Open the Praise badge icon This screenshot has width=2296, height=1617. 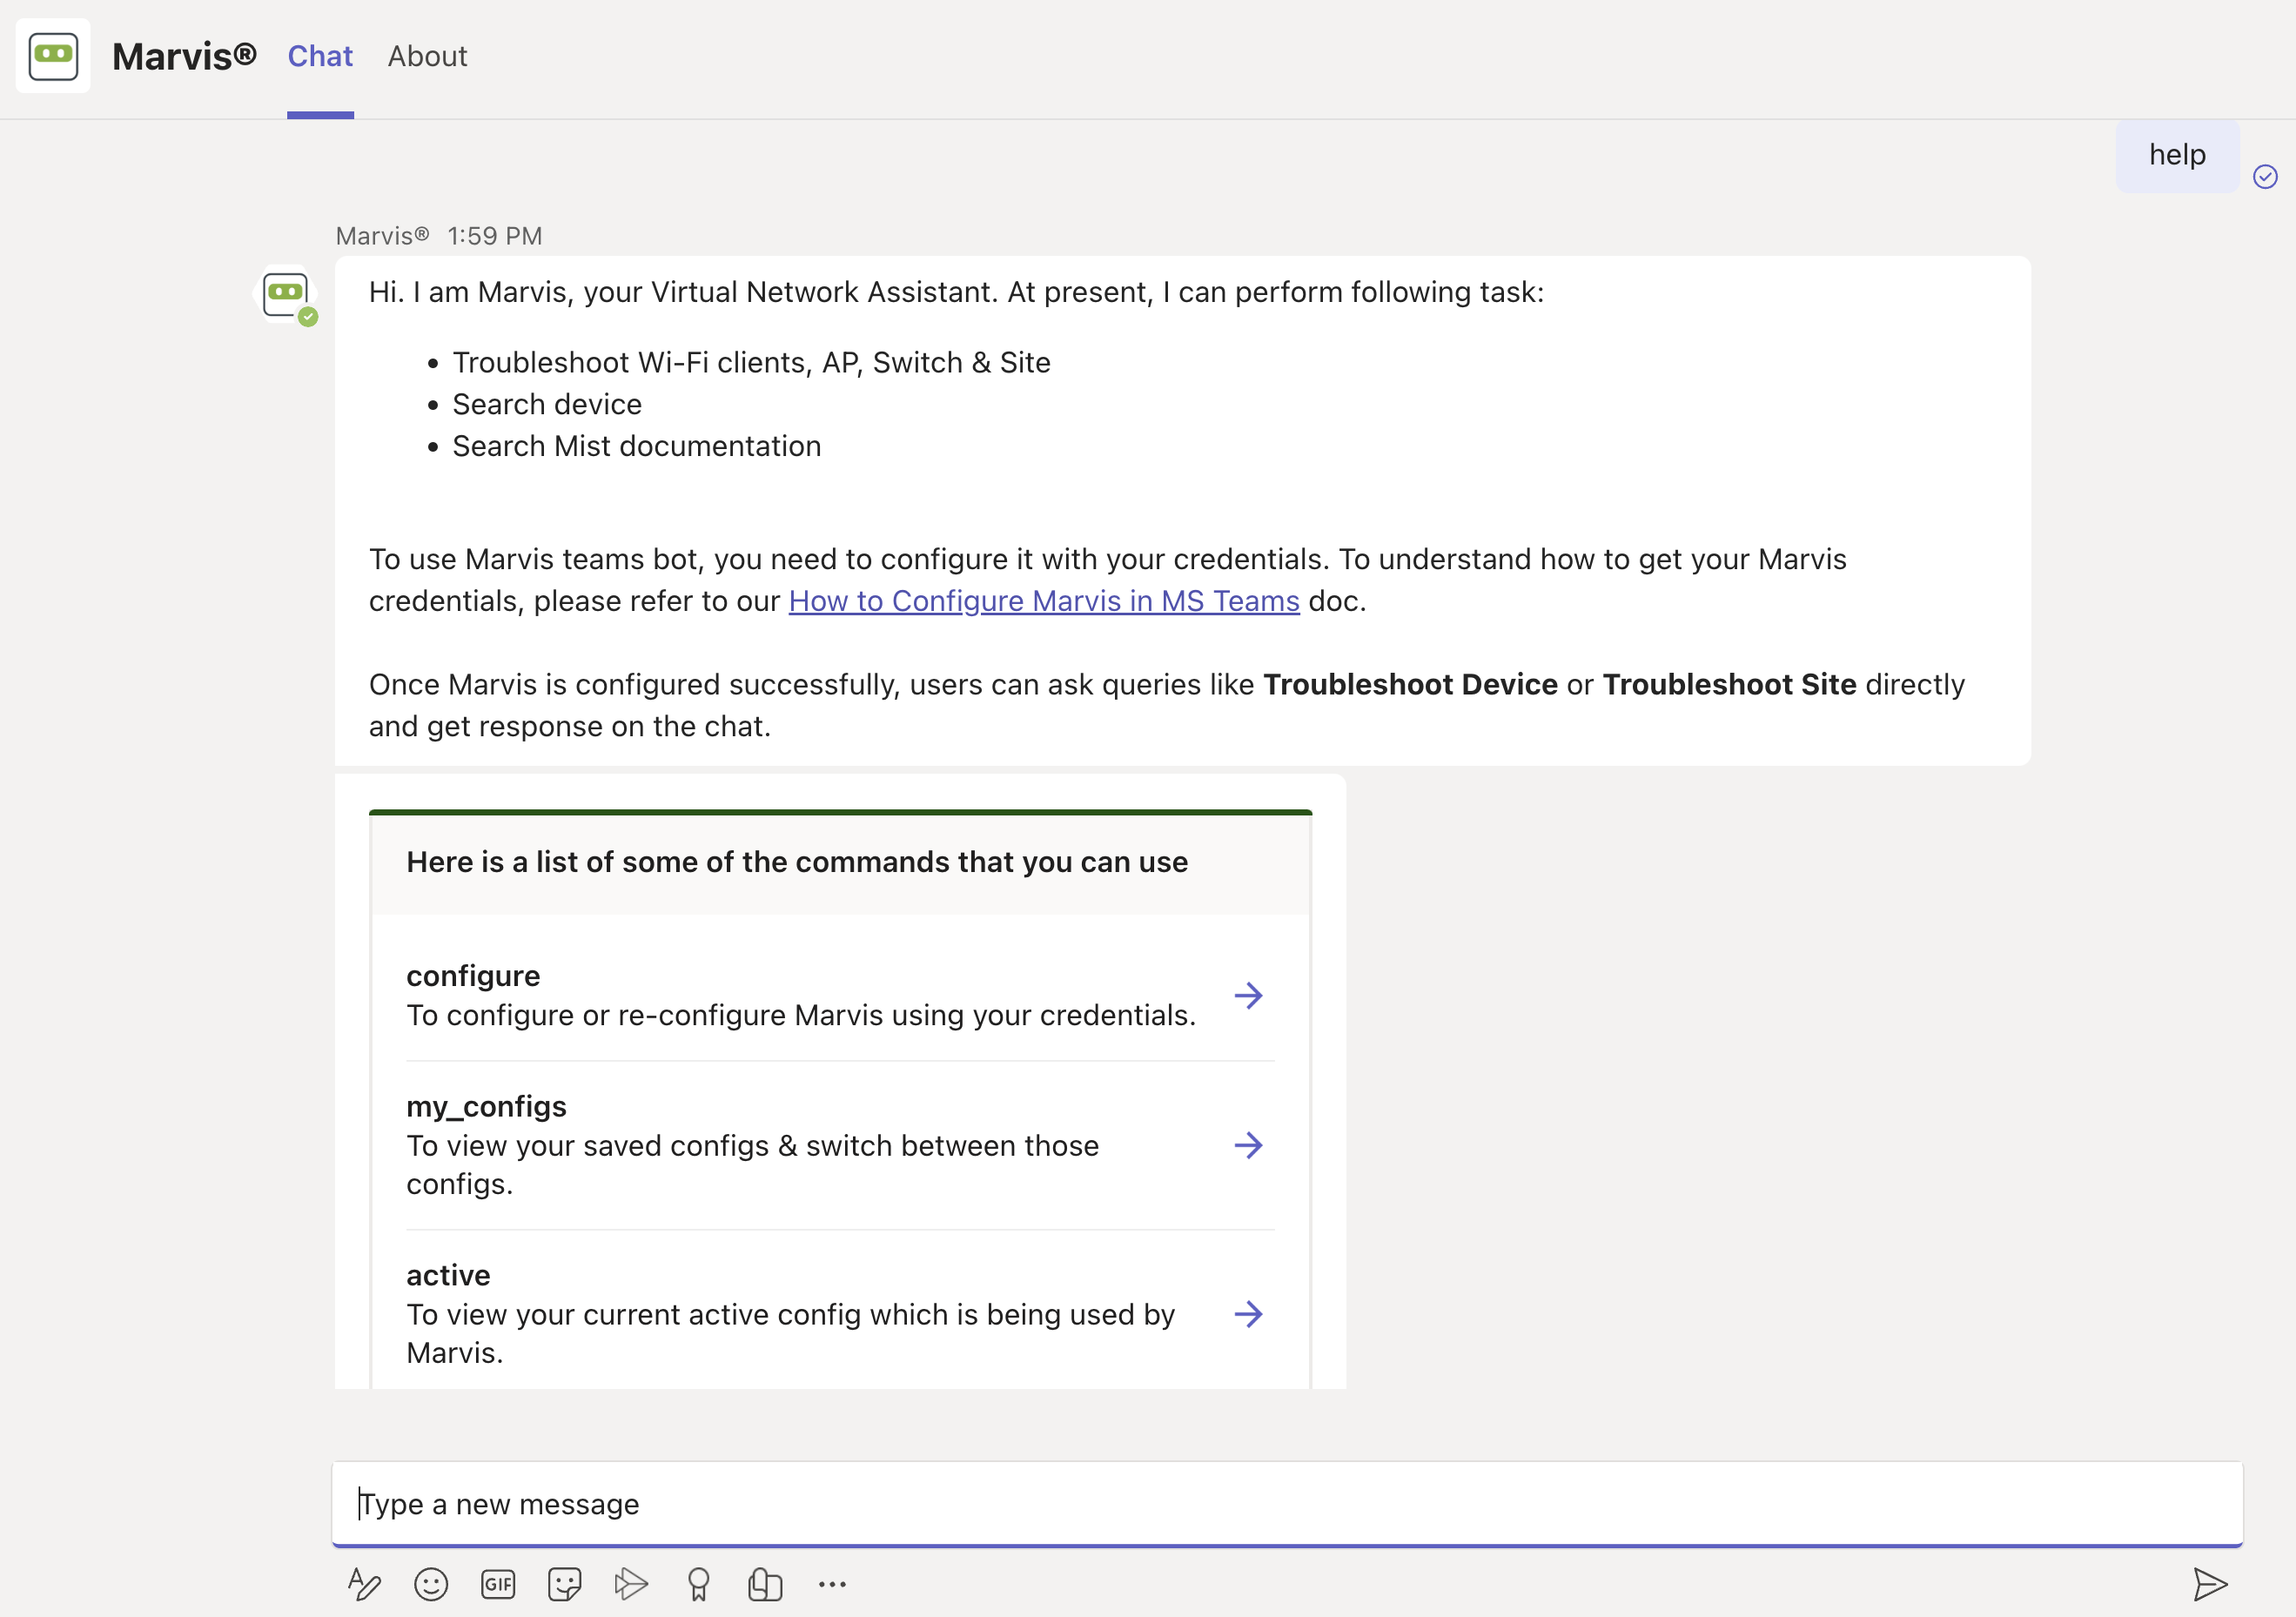click(x=698, y=1584)
